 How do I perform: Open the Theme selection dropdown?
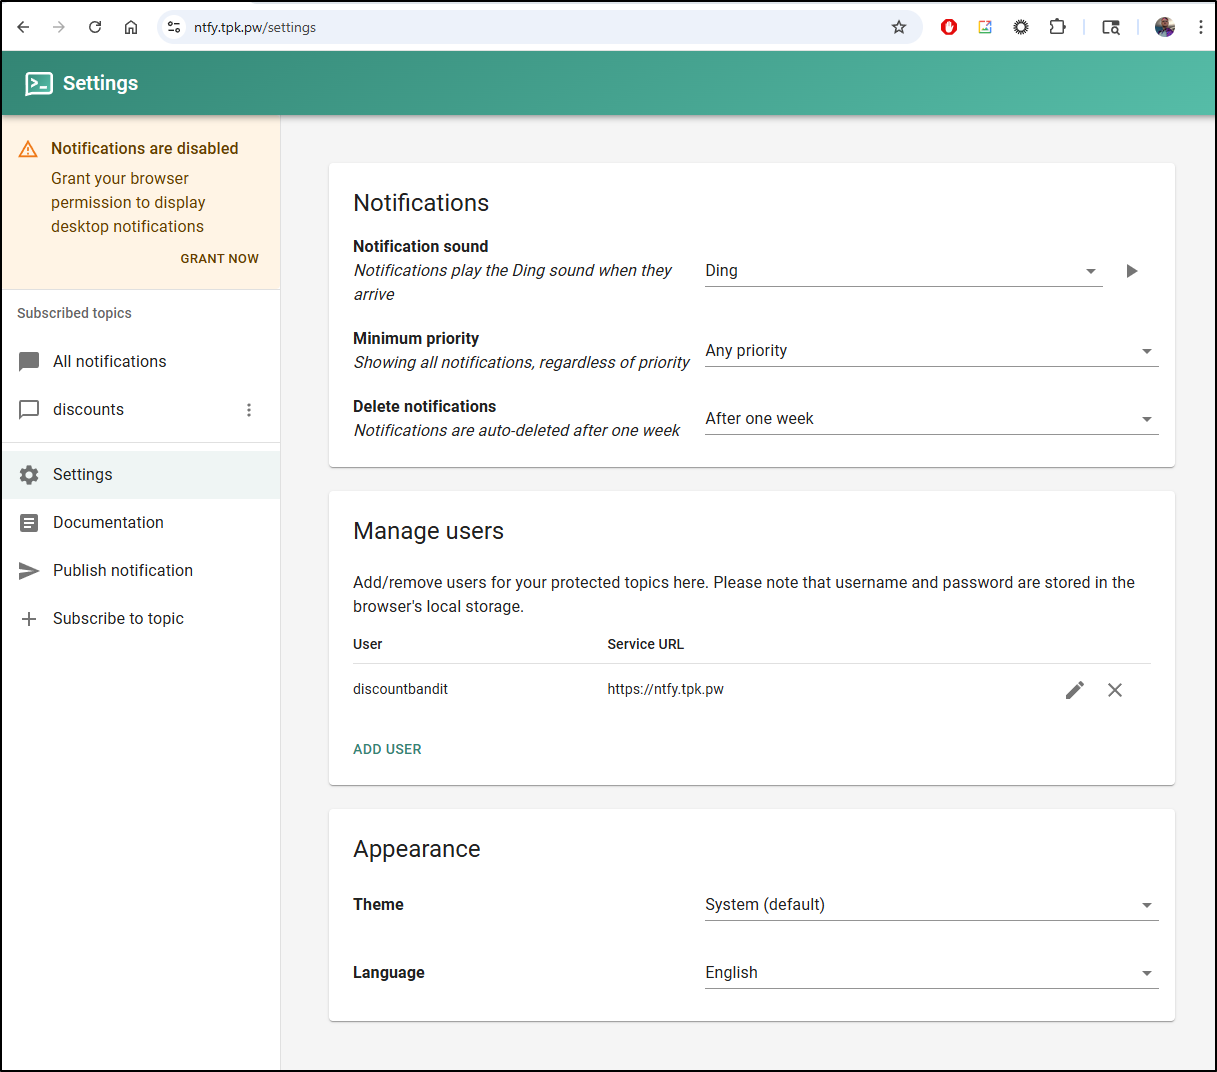(930, 905)
